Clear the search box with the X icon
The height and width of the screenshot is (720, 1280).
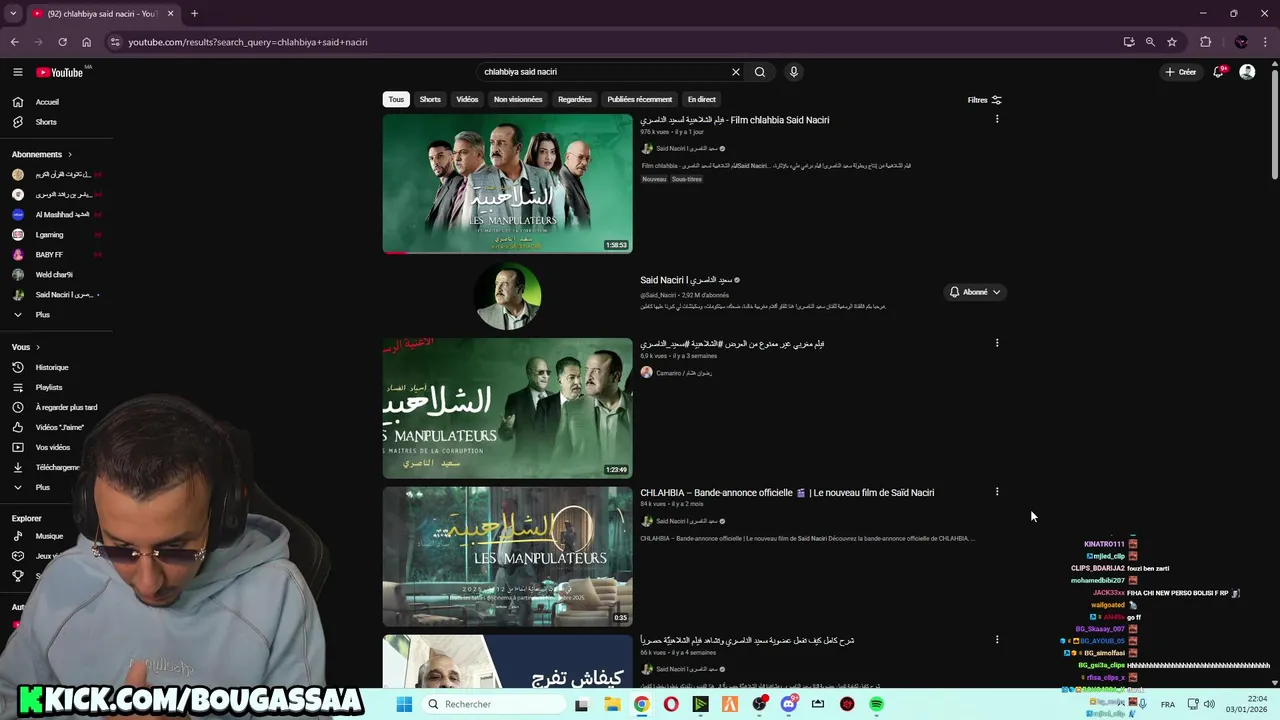pos(736,72)
